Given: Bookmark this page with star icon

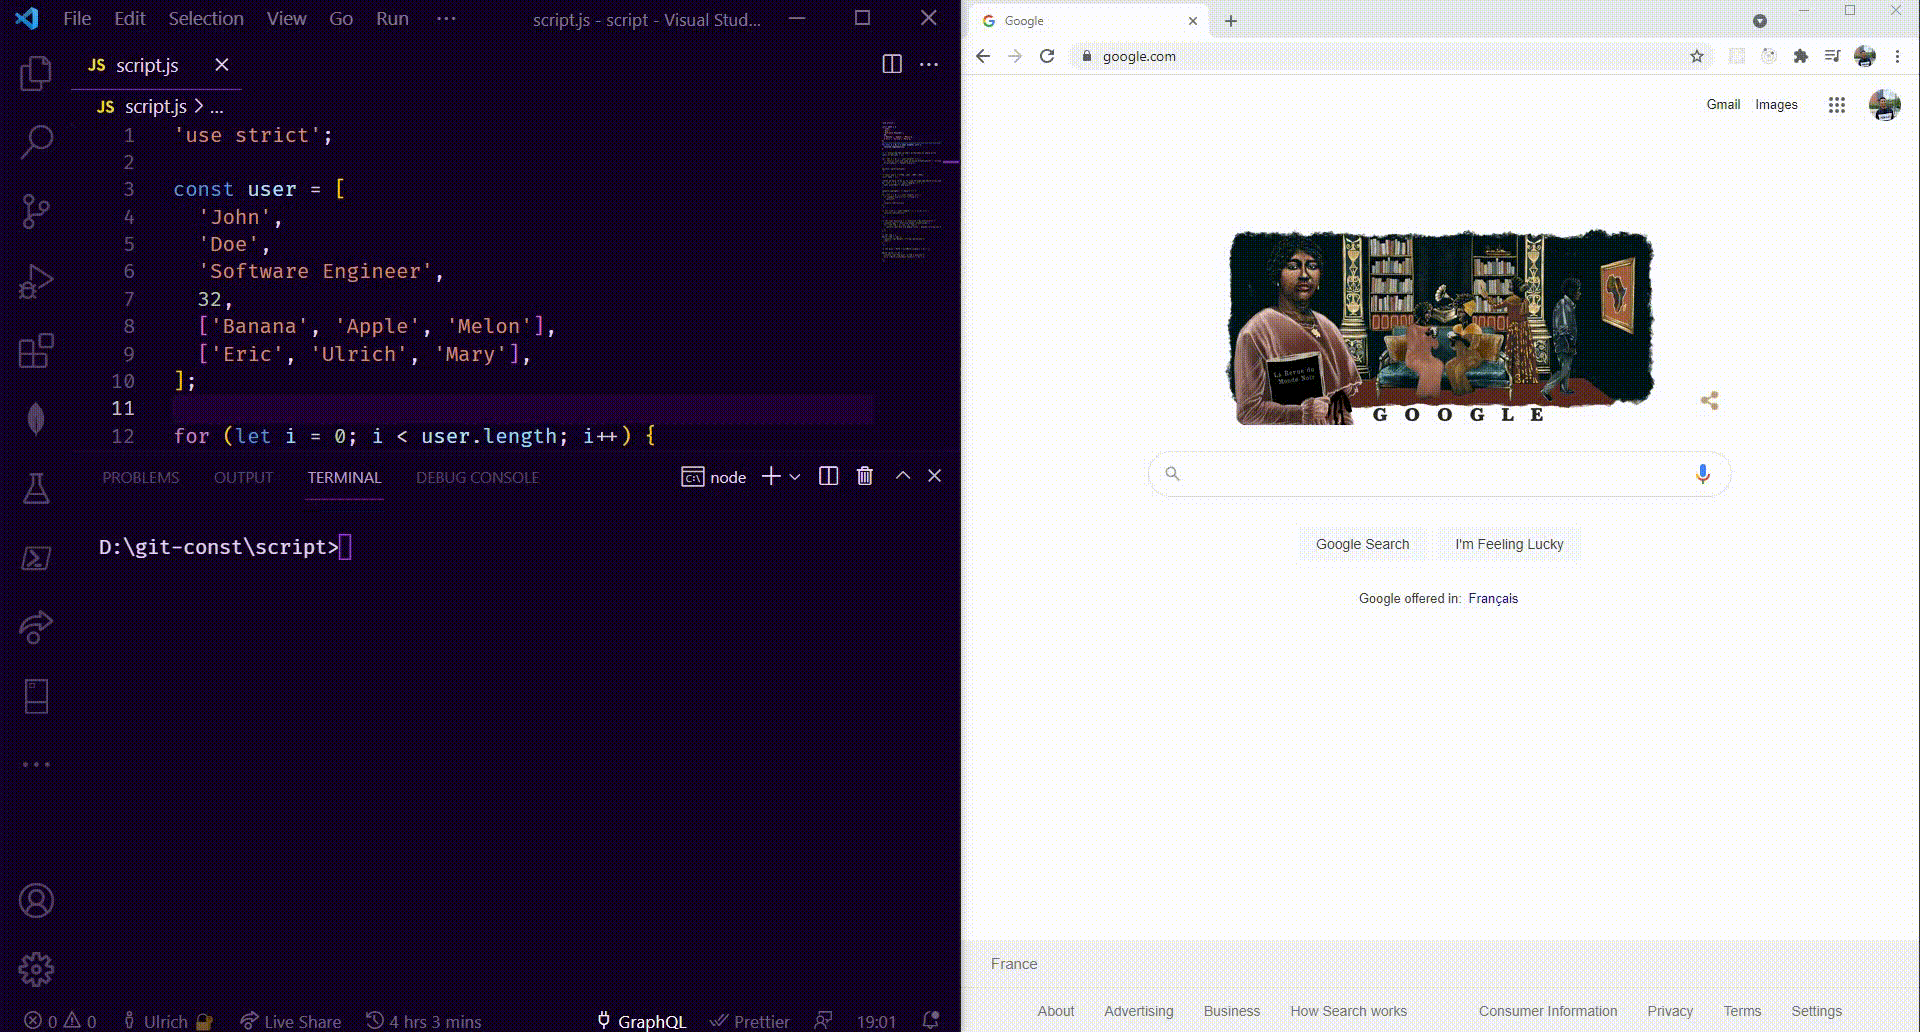Looking at the screenshot, I should tap(1697, 56).
